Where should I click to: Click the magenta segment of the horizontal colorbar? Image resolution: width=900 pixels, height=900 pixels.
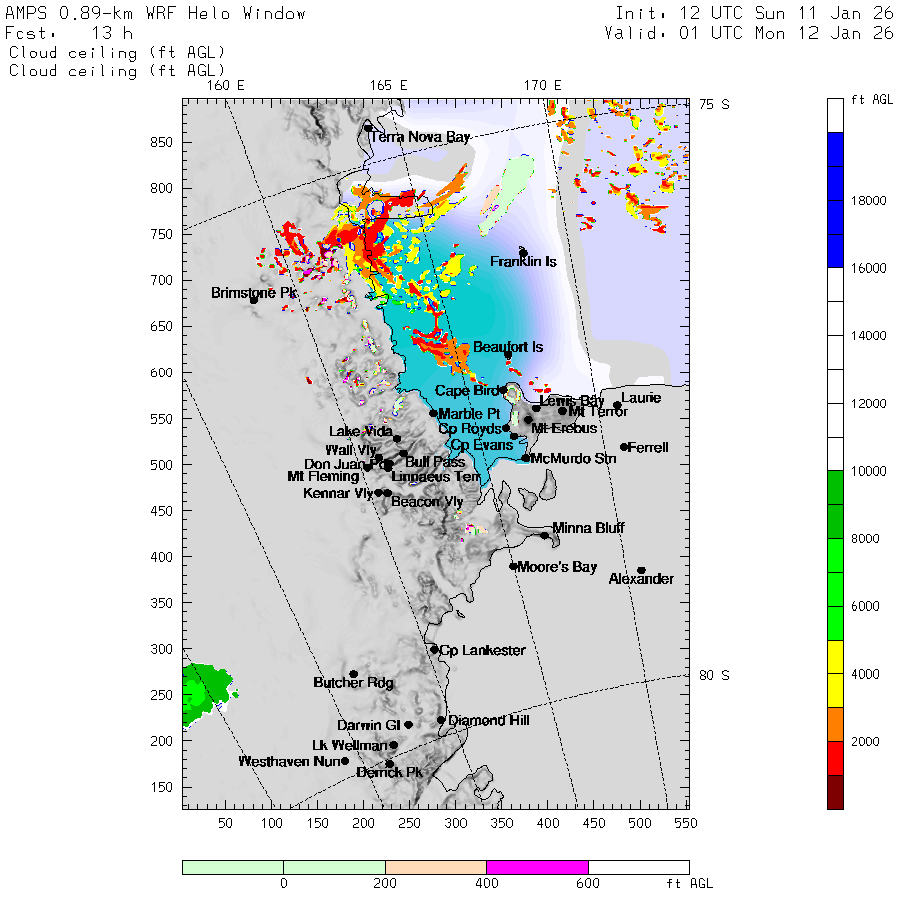pyautogui.click(x=537, y=867)
